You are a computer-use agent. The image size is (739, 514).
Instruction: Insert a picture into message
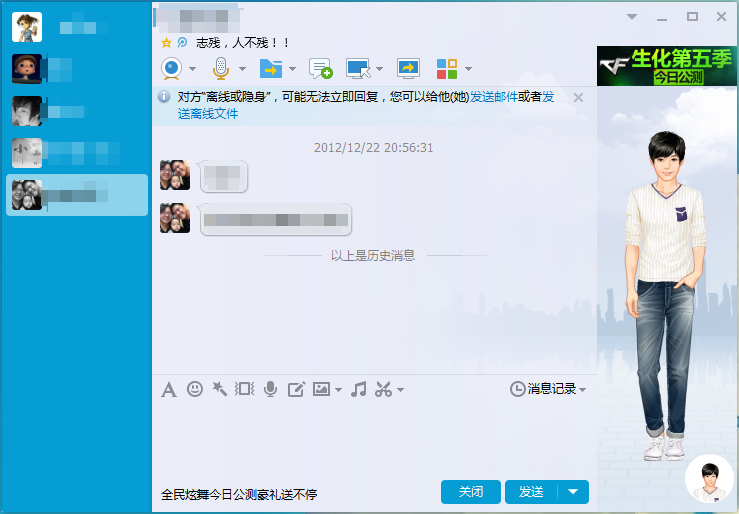coord(321,389)
